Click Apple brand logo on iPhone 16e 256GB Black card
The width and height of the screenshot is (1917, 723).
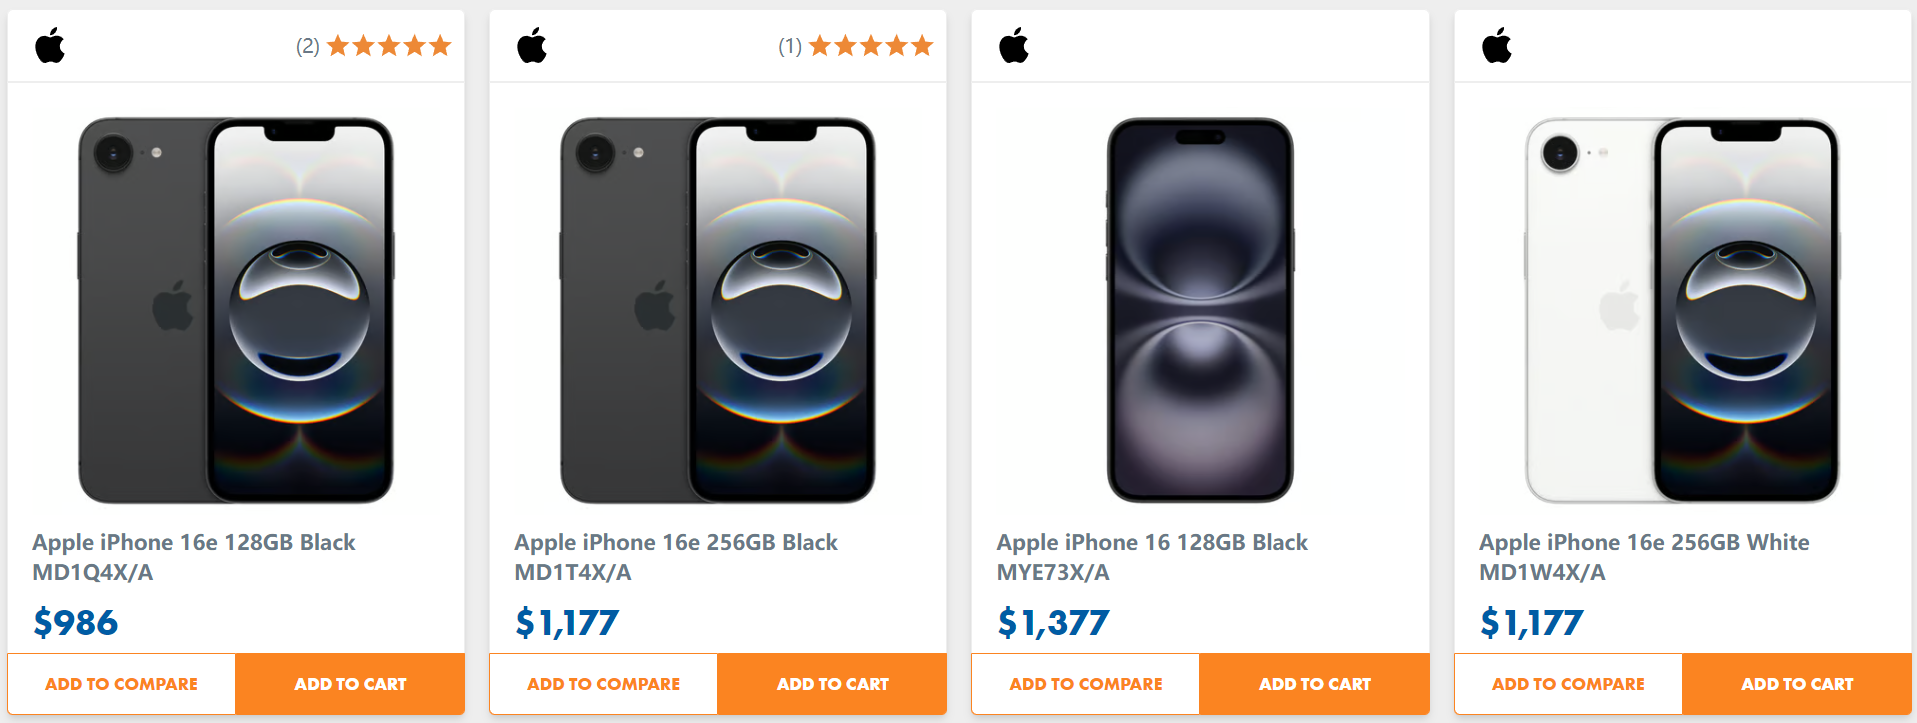pos(532,46)
